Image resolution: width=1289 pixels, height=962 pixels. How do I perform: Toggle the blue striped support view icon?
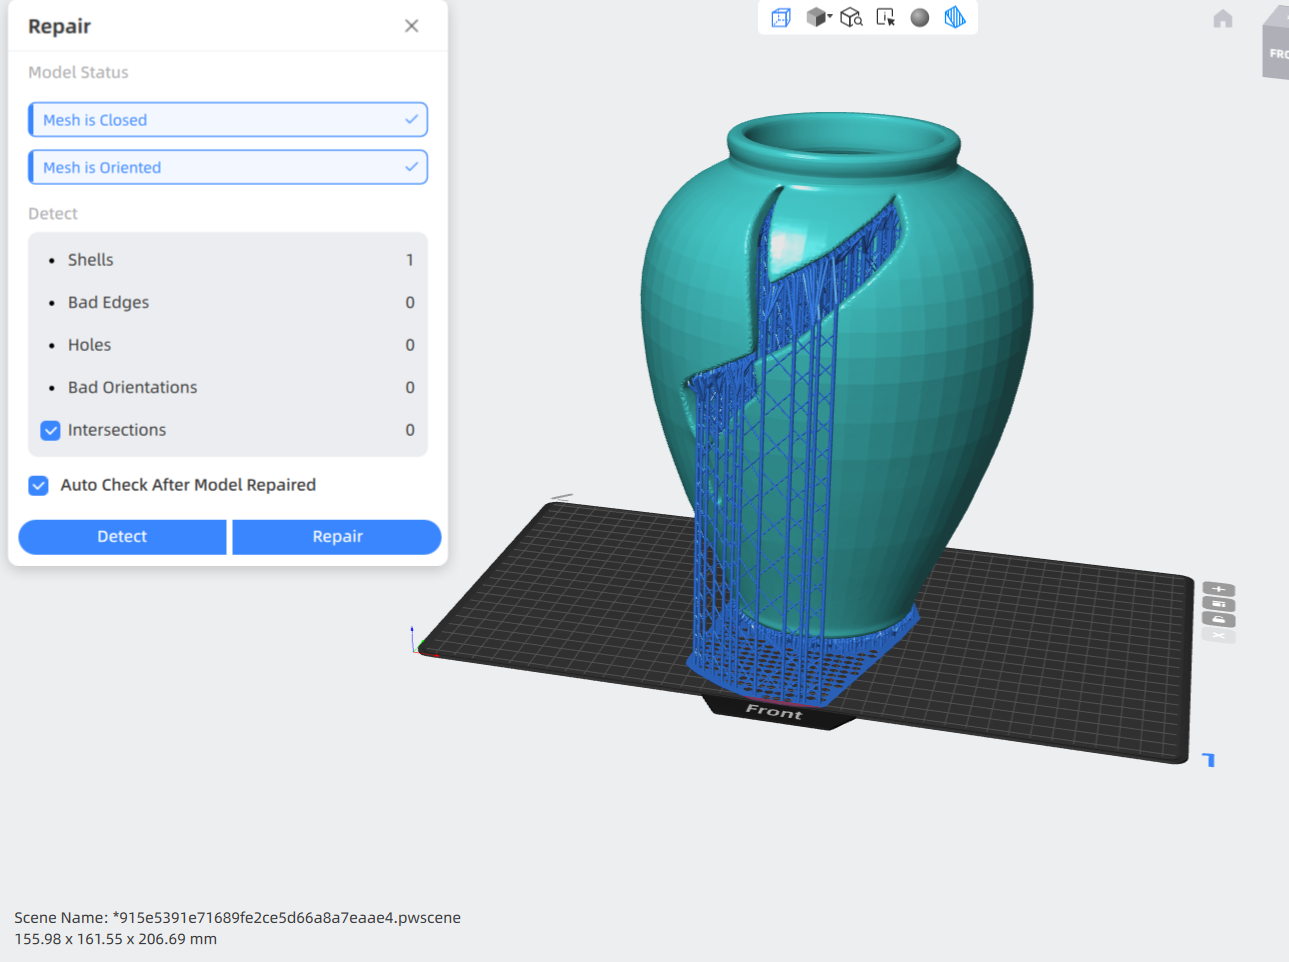click(x=955, y=17)
